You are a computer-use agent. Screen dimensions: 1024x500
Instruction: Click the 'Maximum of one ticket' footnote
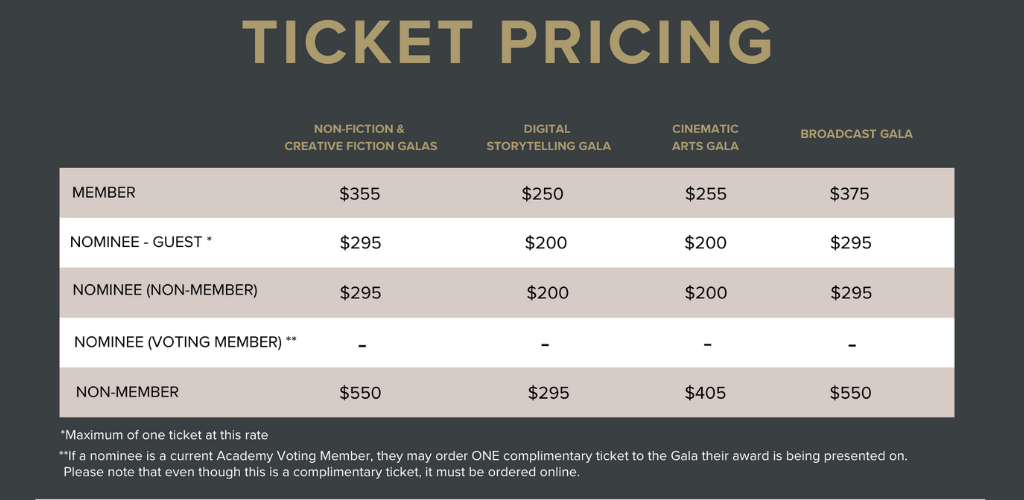point(164,435)
